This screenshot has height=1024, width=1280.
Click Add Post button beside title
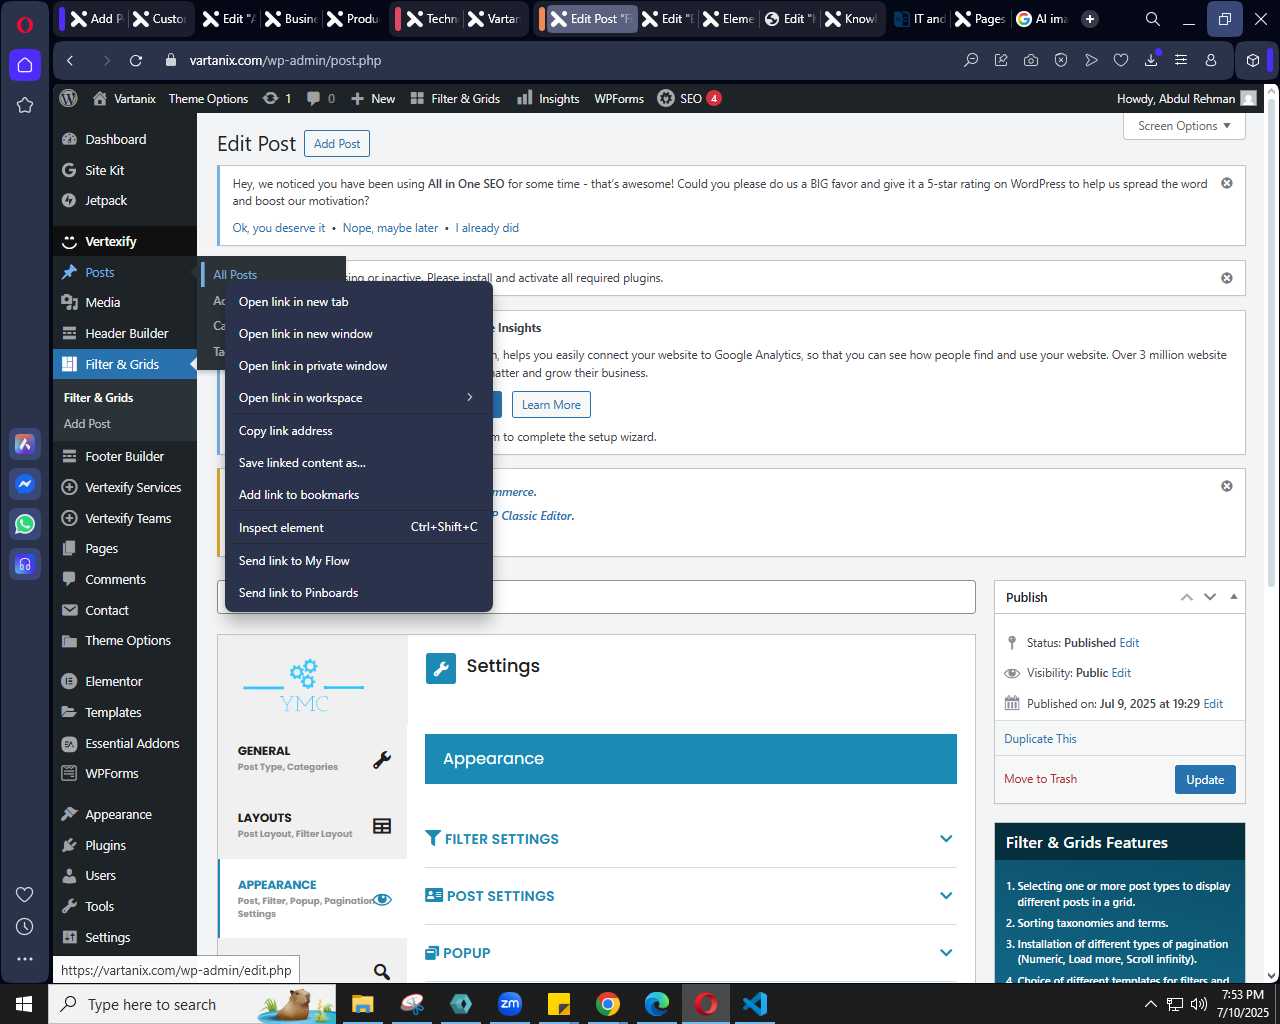337,144
